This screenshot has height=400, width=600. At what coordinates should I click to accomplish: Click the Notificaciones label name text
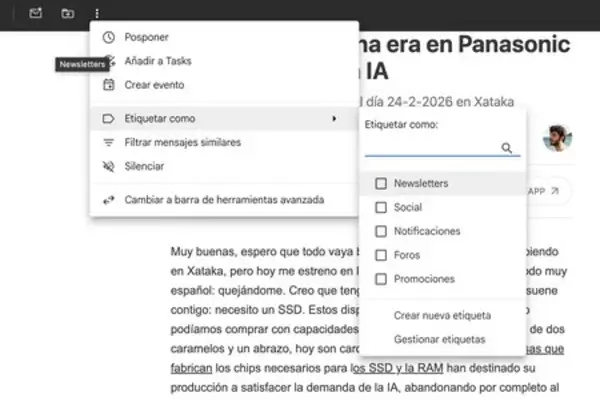[427, 231]
